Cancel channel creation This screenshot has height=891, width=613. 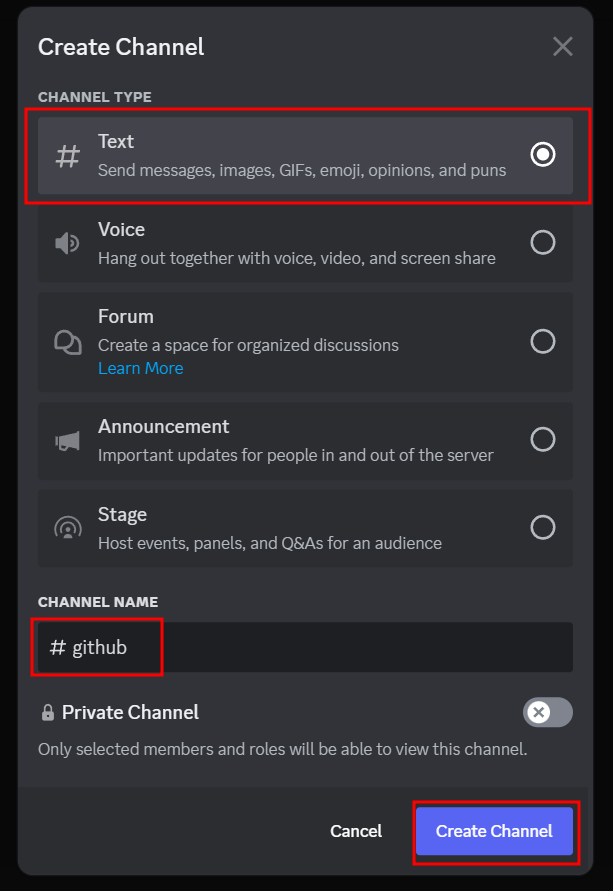pyautogui.click(x=356, y=831)
